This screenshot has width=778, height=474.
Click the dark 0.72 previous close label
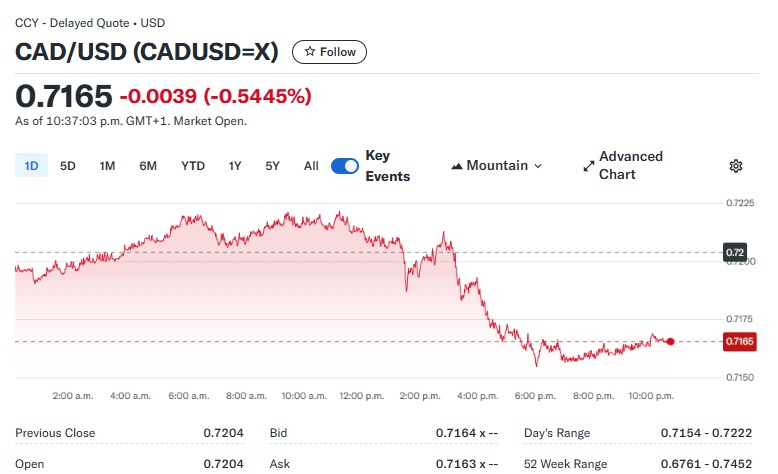(734, 252)
